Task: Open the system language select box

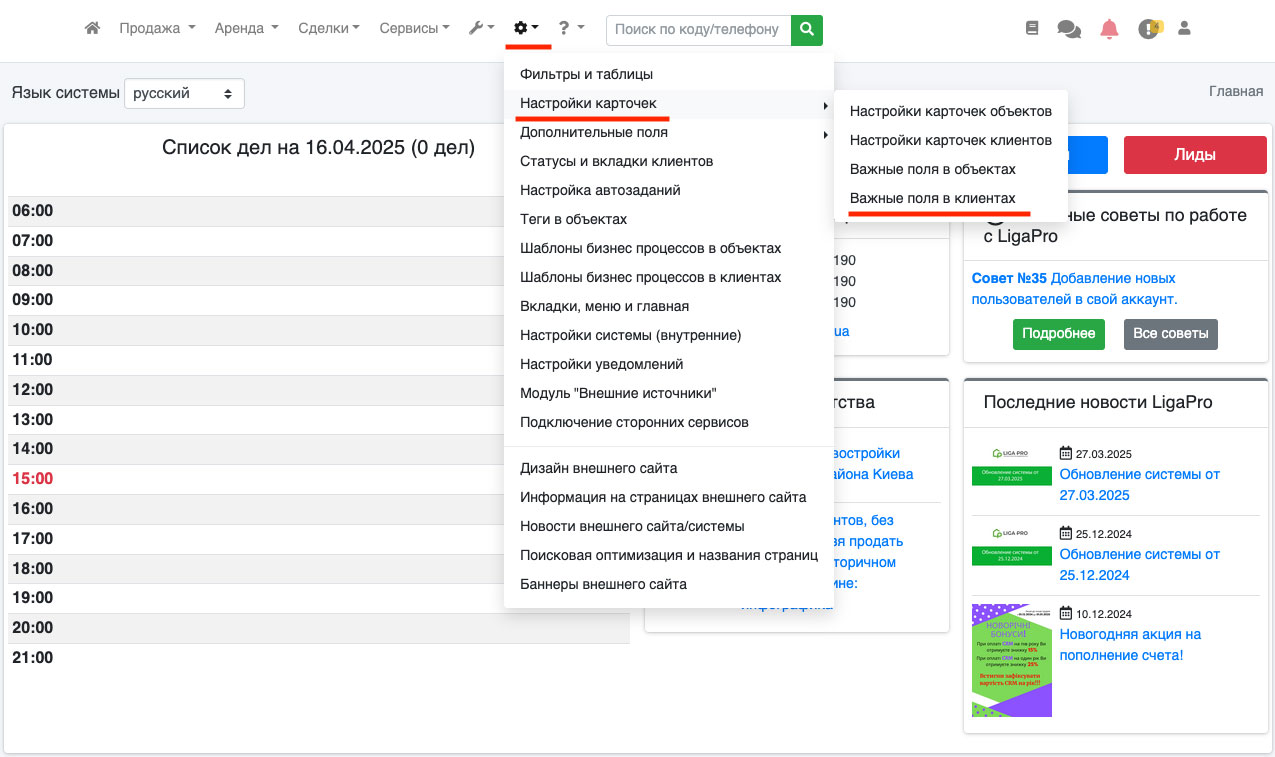Action: pyautogui.click(x=184, y=93)
